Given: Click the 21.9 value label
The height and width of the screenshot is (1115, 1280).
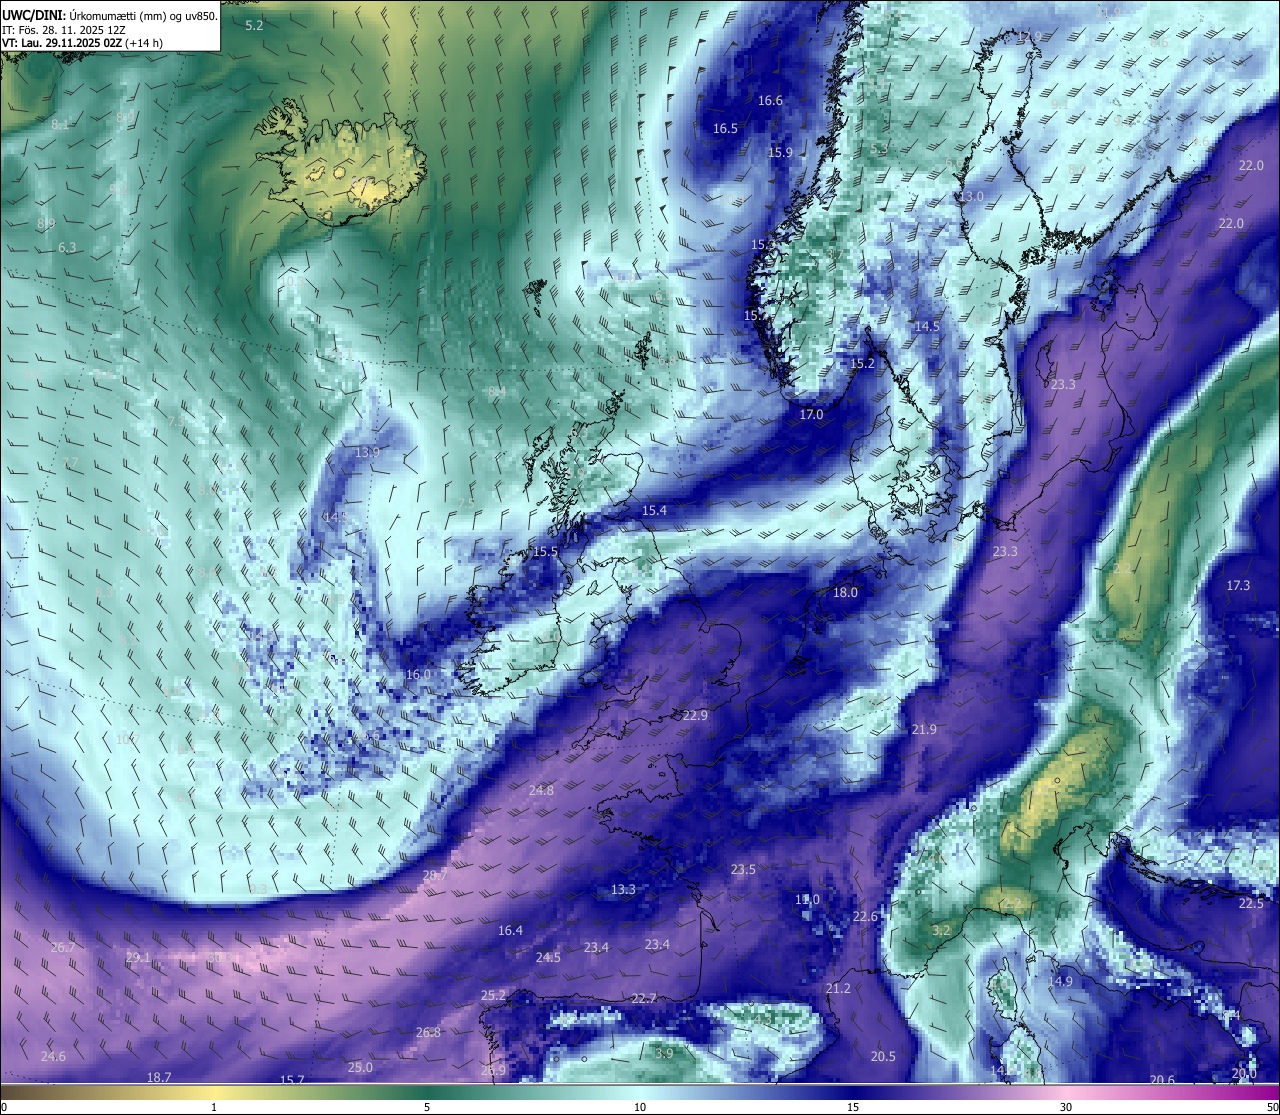Looking at the screenshot, I should click(924, 729).
